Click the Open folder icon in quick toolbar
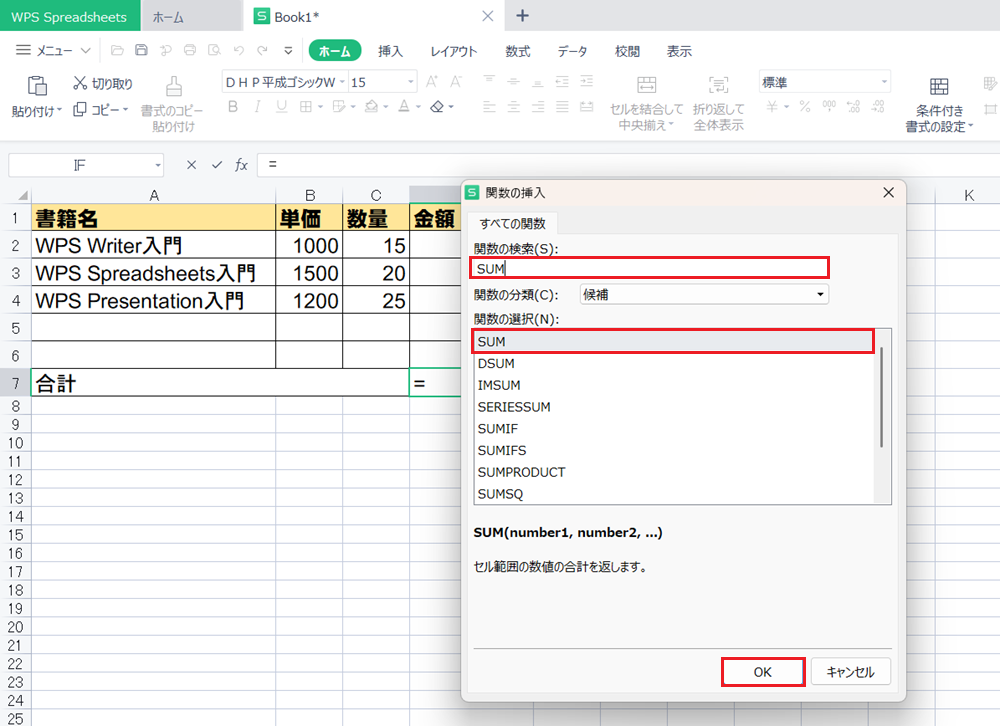The height and width of the screenshot is (726, 1000). coord(117,50)
